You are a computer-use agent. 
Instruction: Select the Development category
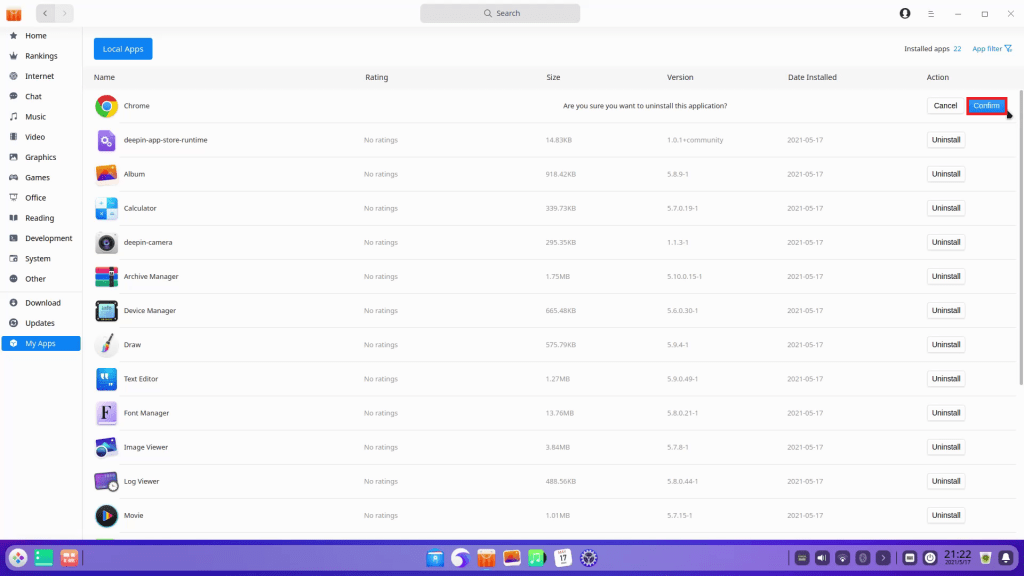[48, 238]
